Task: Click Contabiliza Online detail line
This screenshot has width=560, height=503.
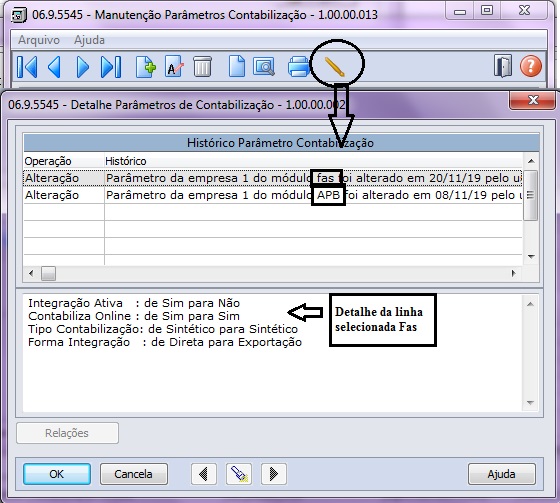Action: tap(134, 316)
